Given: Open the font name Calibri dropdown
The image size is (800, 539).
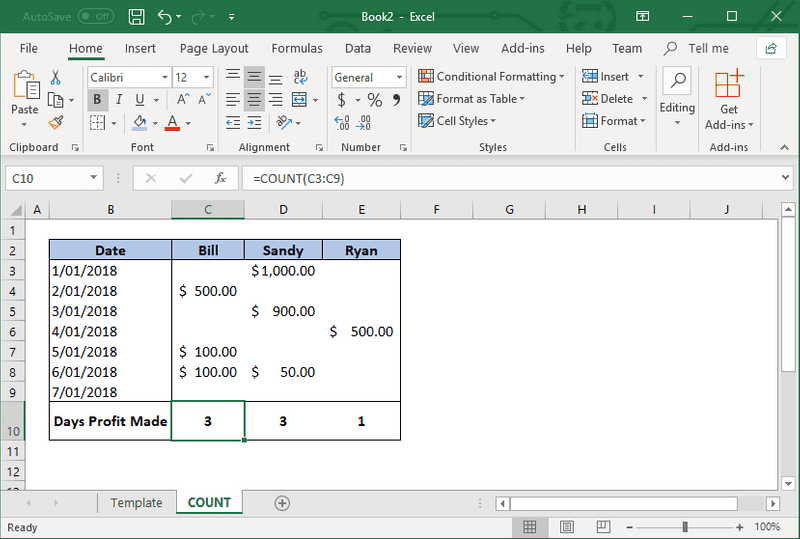Looking at the screenshot, I should tap(165, 78).
